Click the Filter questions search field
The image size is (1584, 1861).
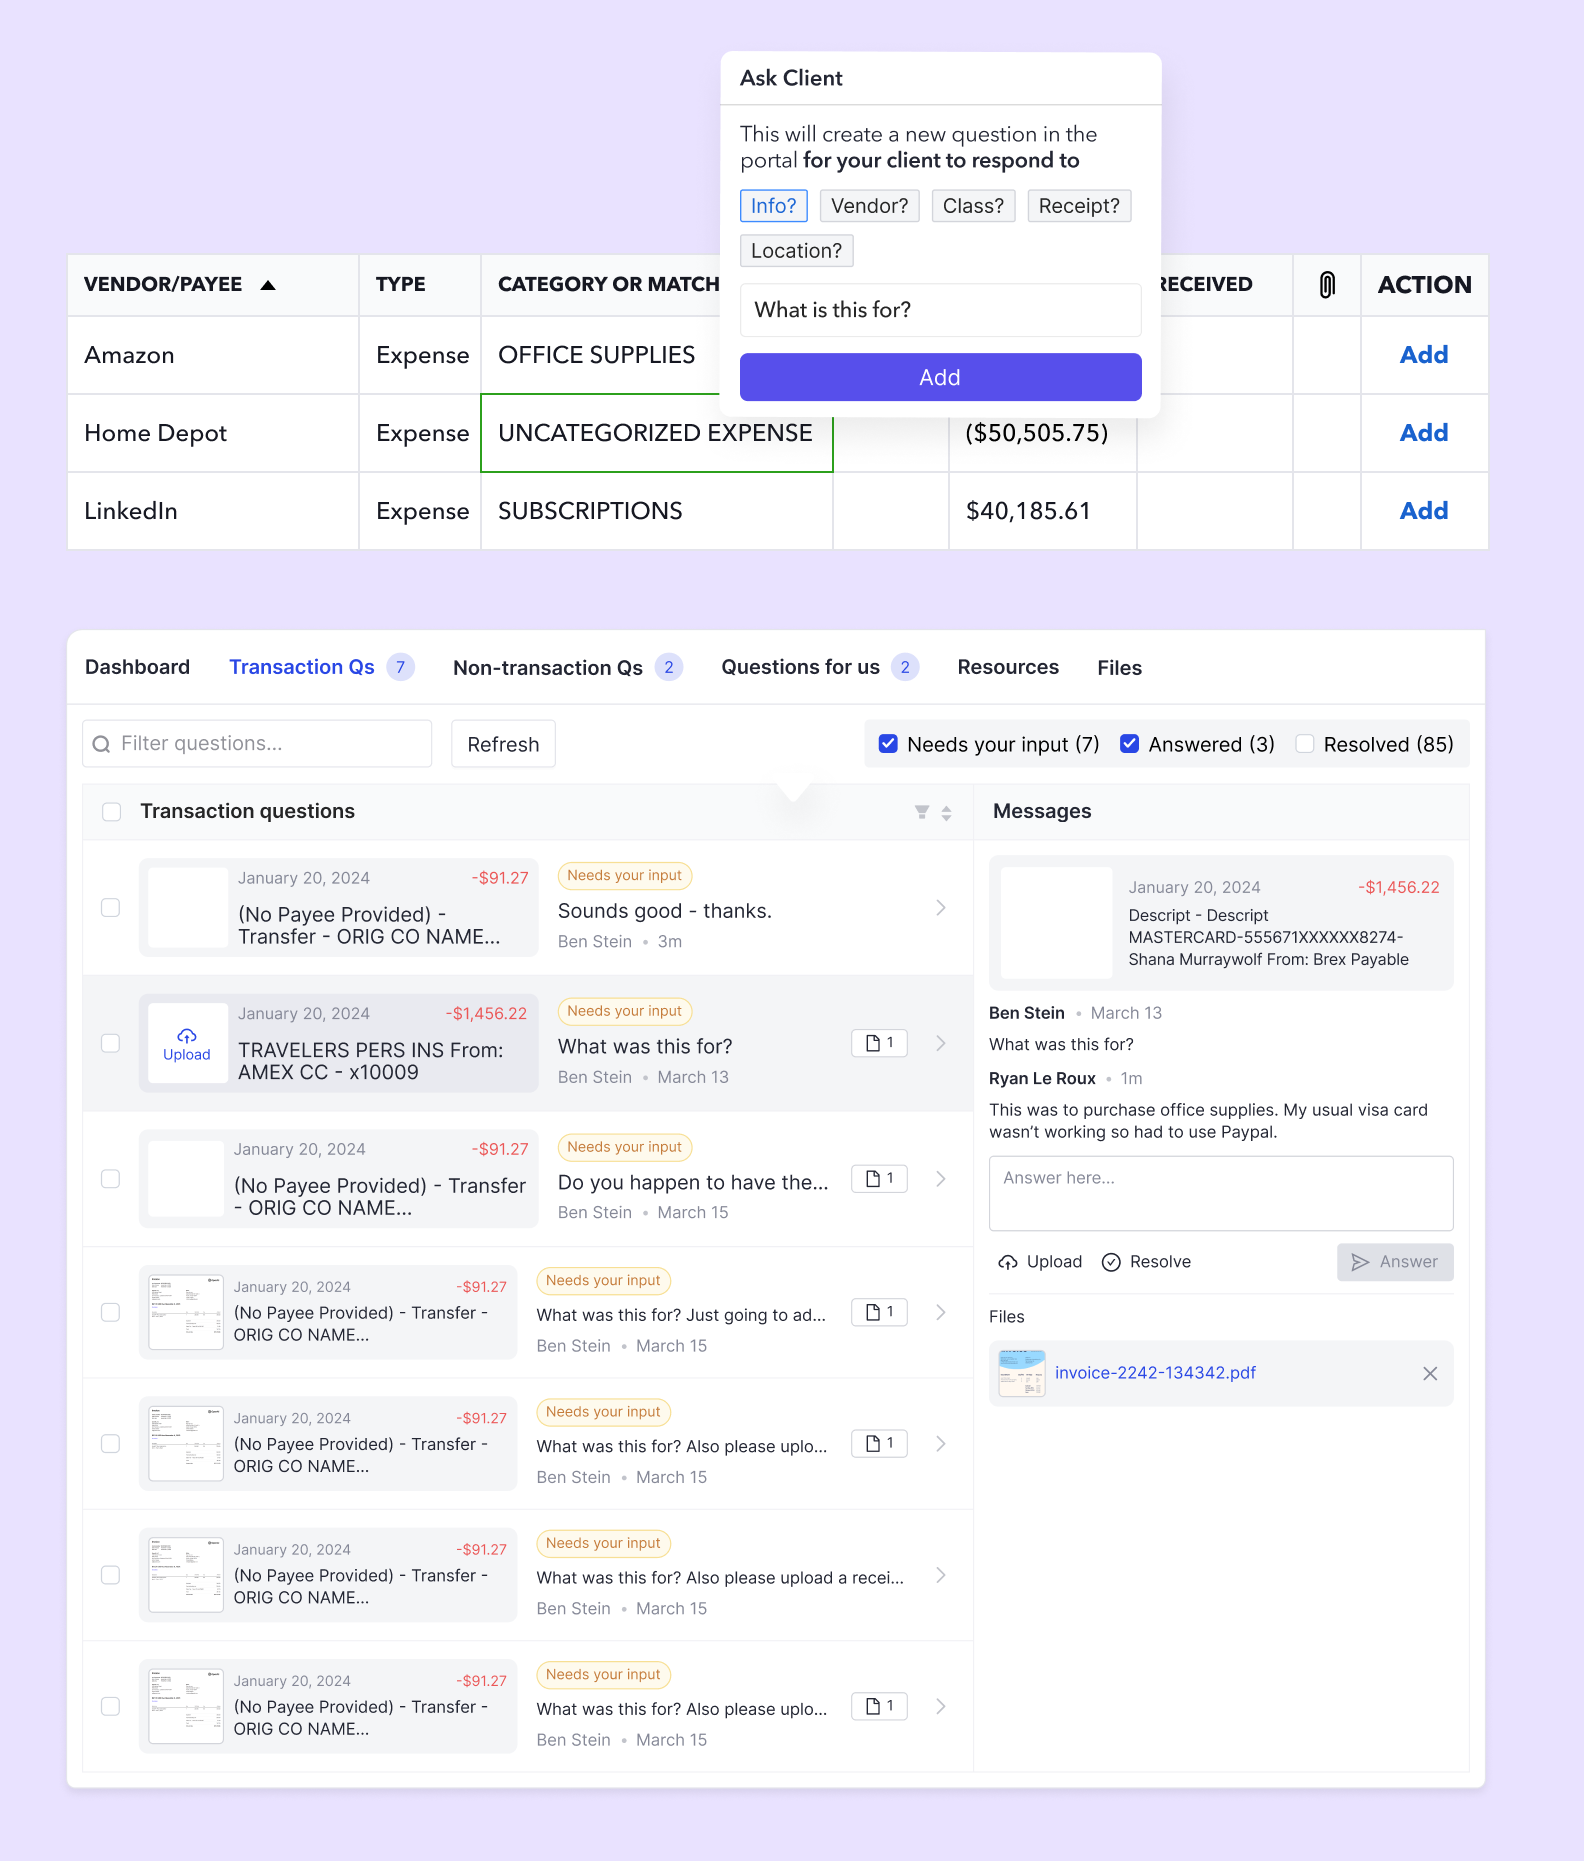(x=258, y=744)
